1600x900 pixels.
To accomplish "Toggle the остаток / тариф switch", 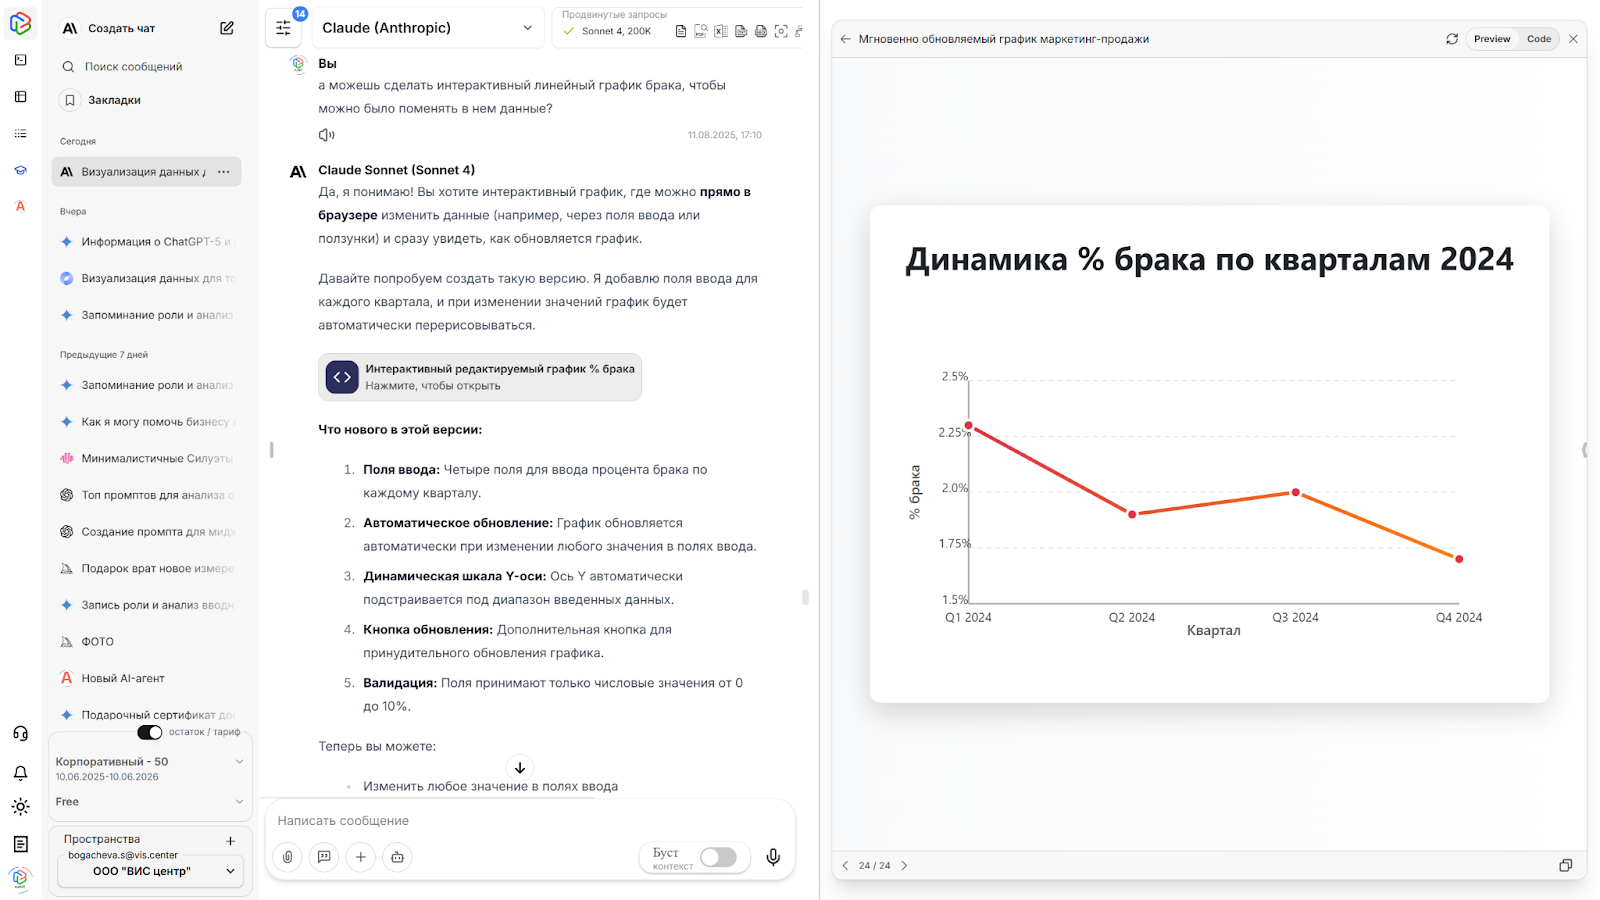I will (x=150, y=732).
